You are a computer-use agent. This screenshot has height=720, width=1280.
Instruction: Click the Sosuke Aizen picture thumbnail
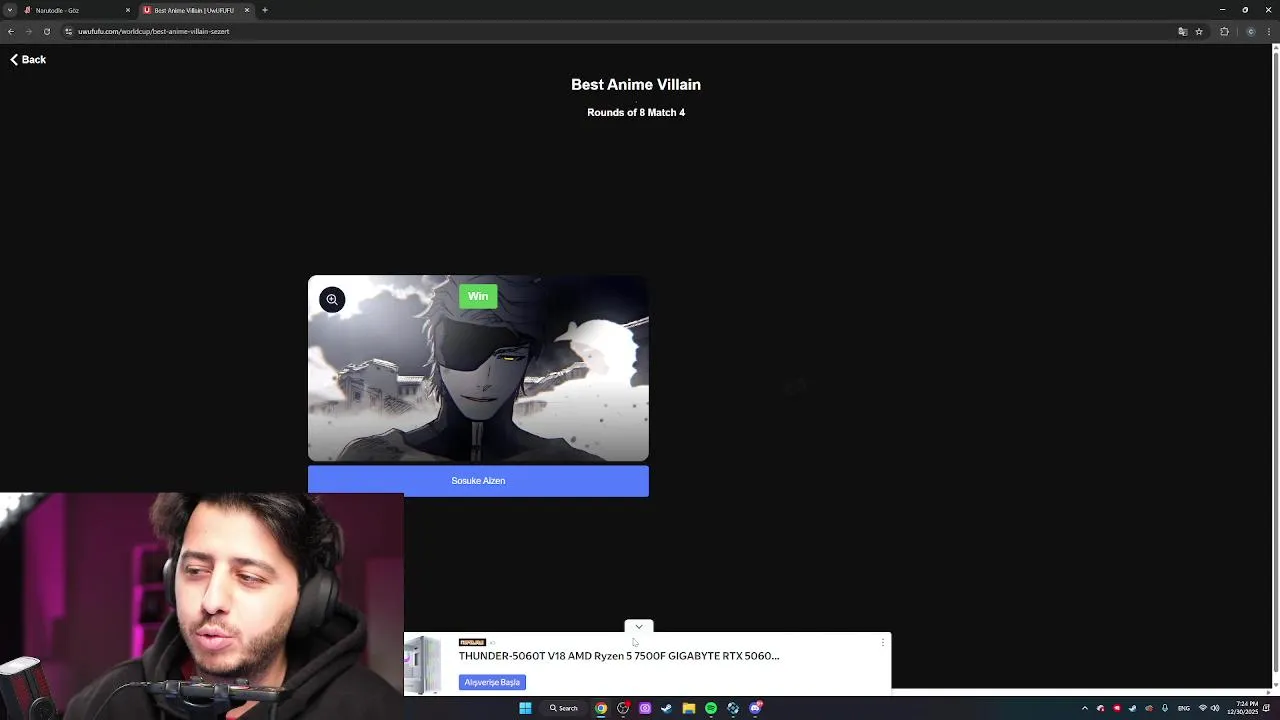coord(478,369)
